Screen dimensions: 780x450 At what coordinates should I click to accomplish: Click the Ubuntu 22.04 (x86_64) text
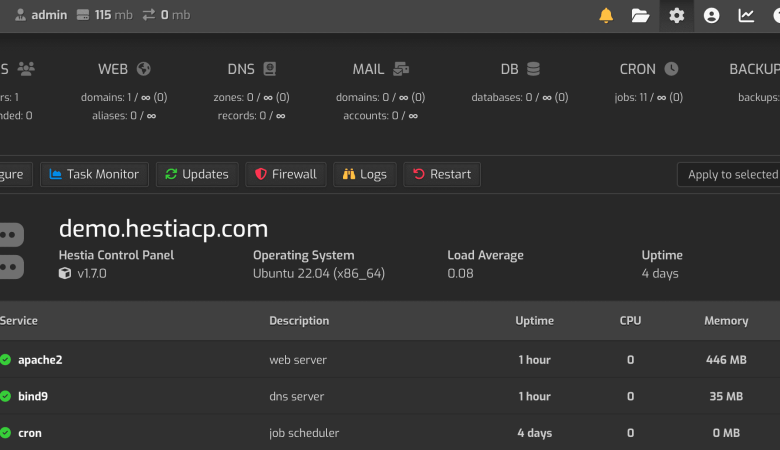[319, 273]
